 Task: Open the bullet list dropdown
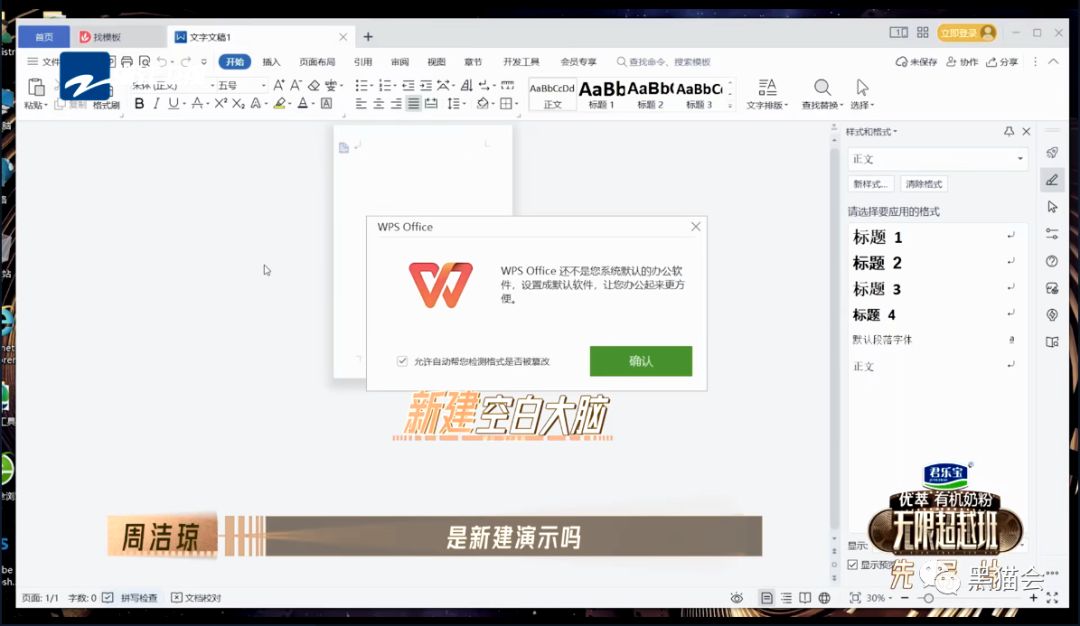point(371,85)
